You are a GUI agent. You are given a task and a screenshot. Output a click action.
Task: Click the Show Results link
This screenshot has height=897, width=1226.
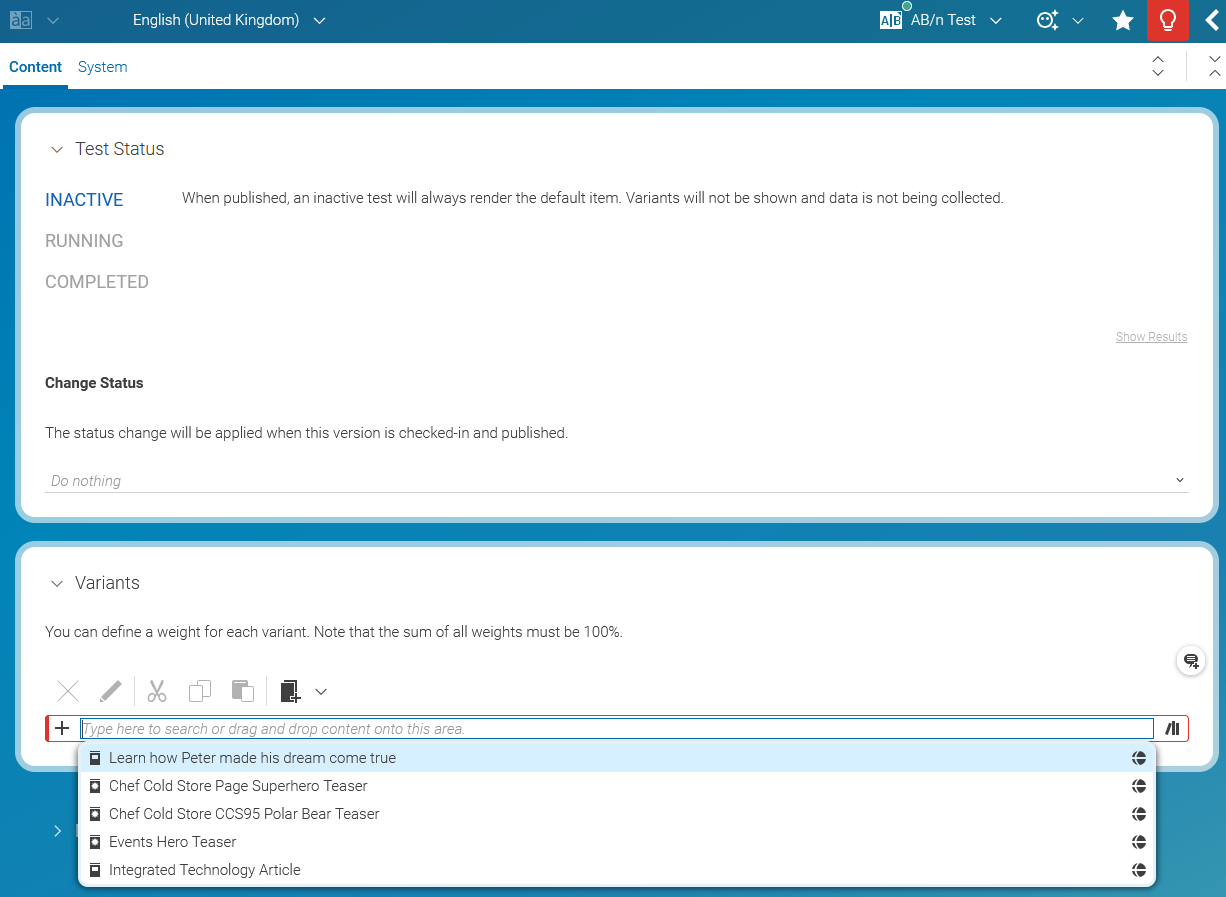click(1151, 336)
